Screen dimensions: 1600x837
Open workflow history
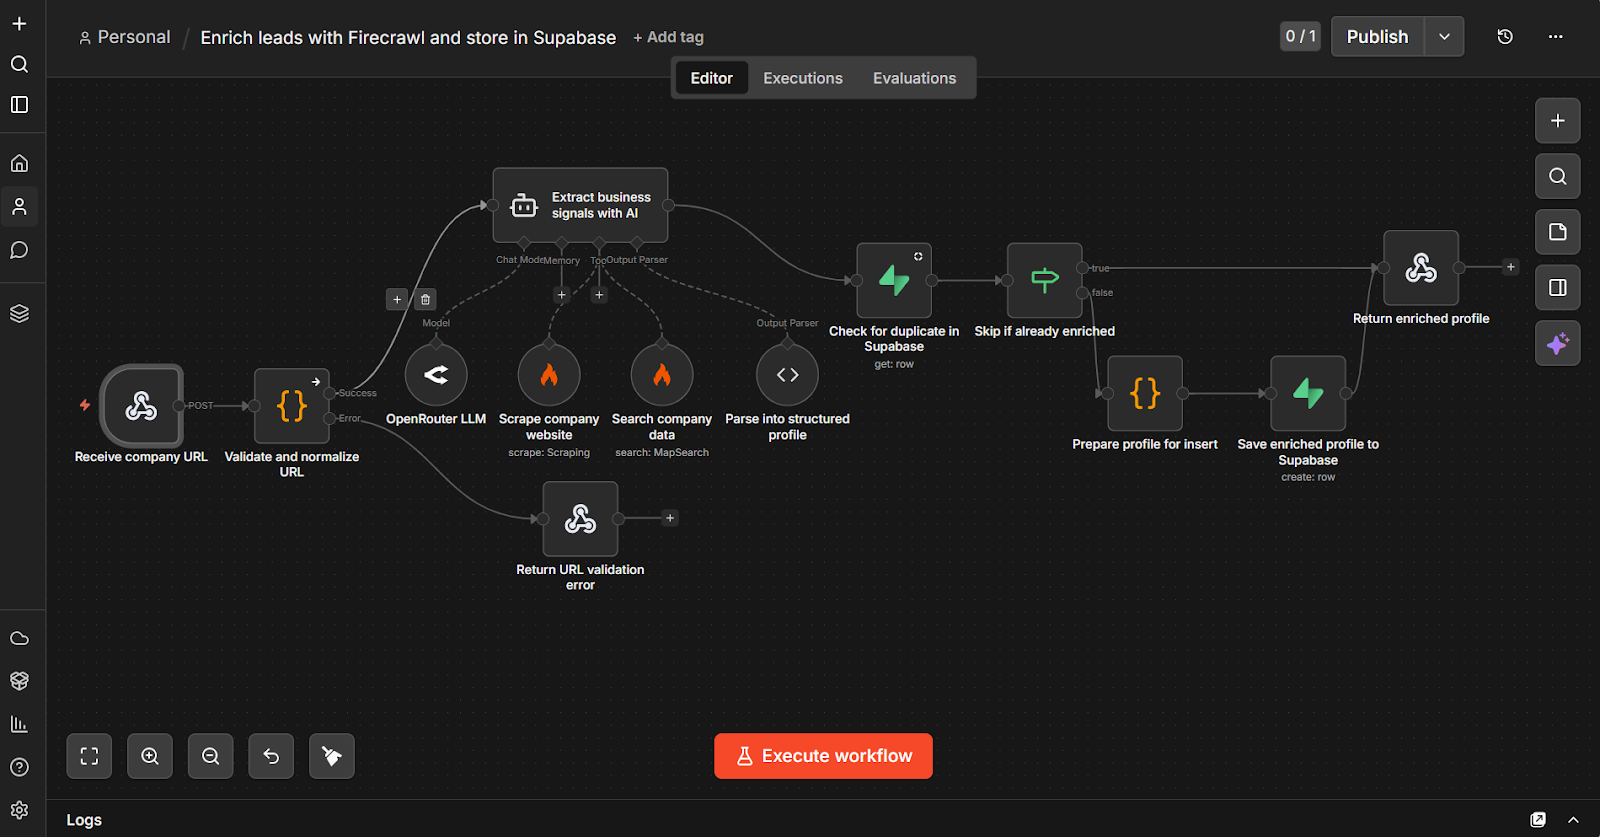click(x=1504, y=37)
